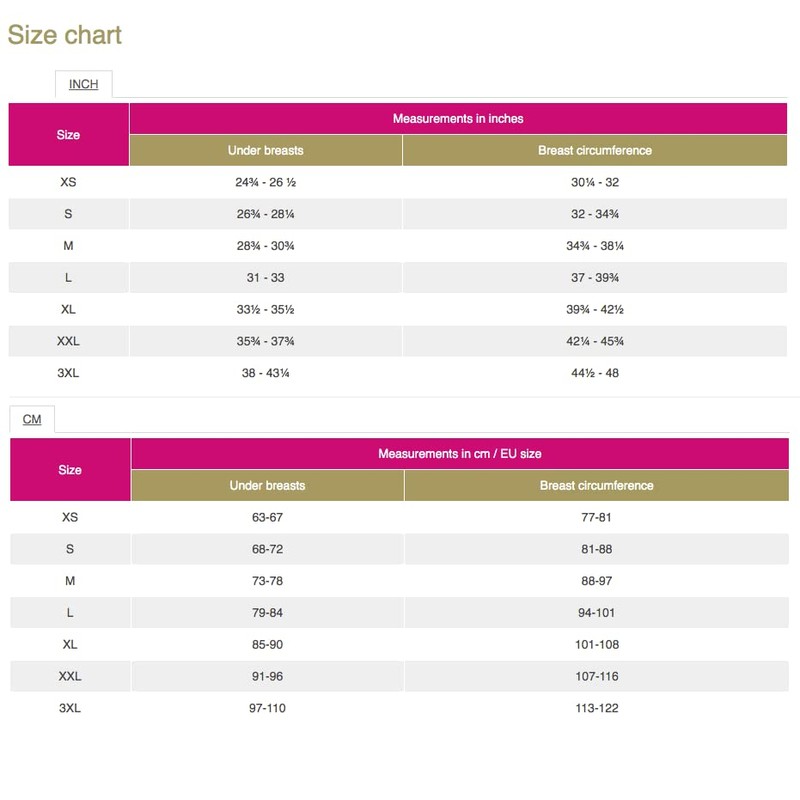Screen dimensions: 800x800
Task: Select the M row value 73-78 in cm table
Action: point(264,580)
